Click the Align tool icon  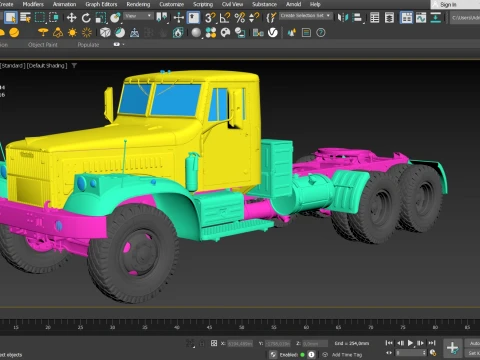357,17
